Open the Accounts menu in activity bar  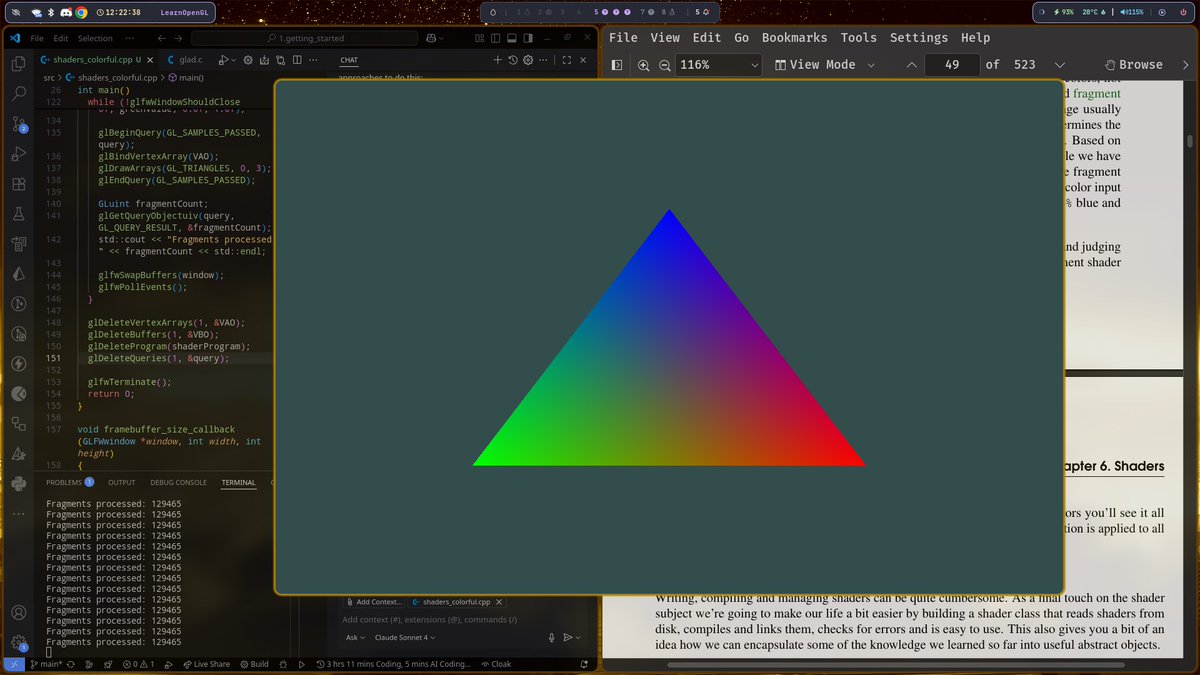click(x=18, y=612)
